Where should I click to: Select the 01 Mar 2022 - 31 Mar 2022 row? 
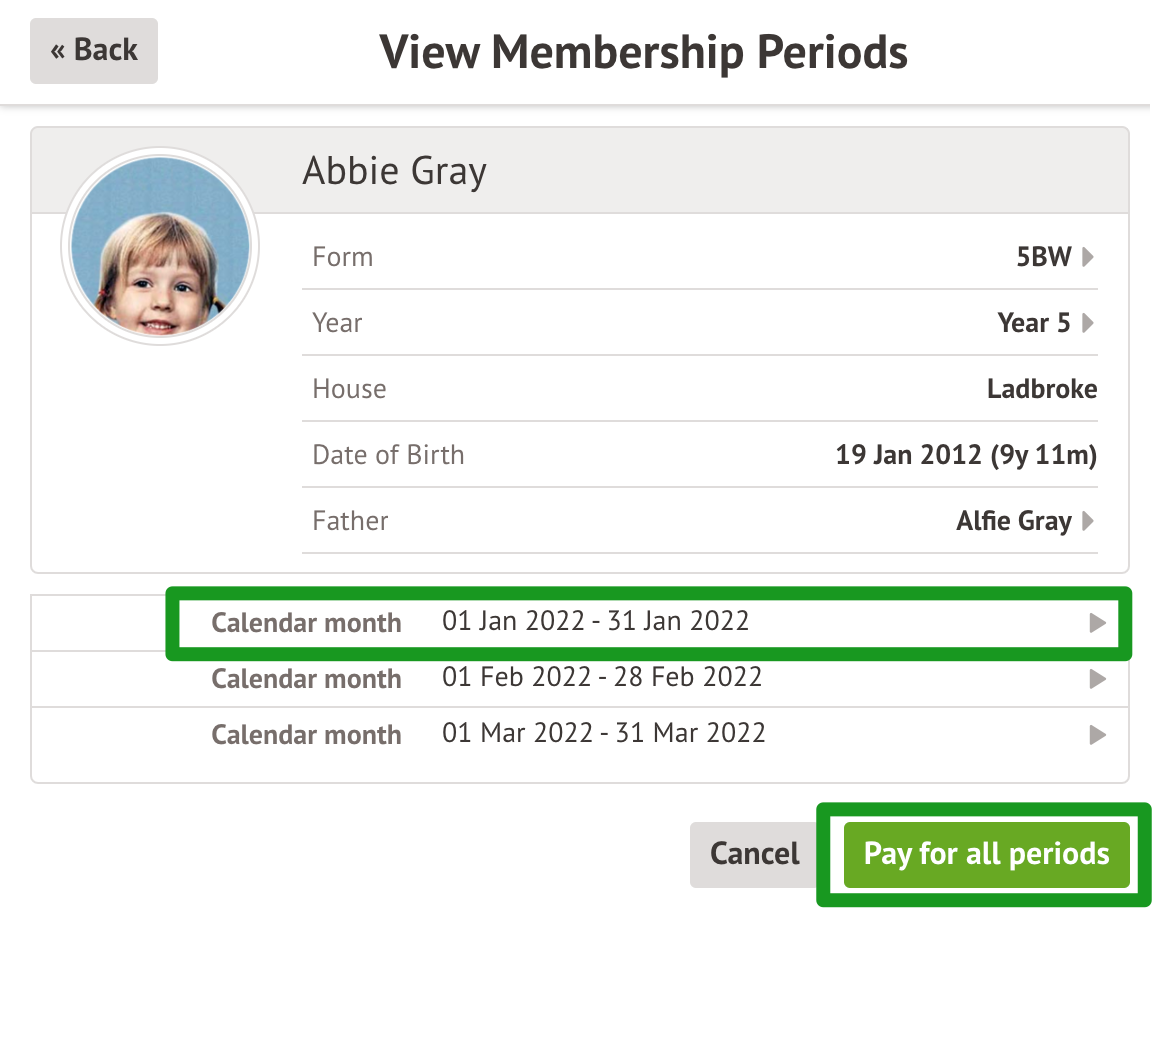coord(580,735)
